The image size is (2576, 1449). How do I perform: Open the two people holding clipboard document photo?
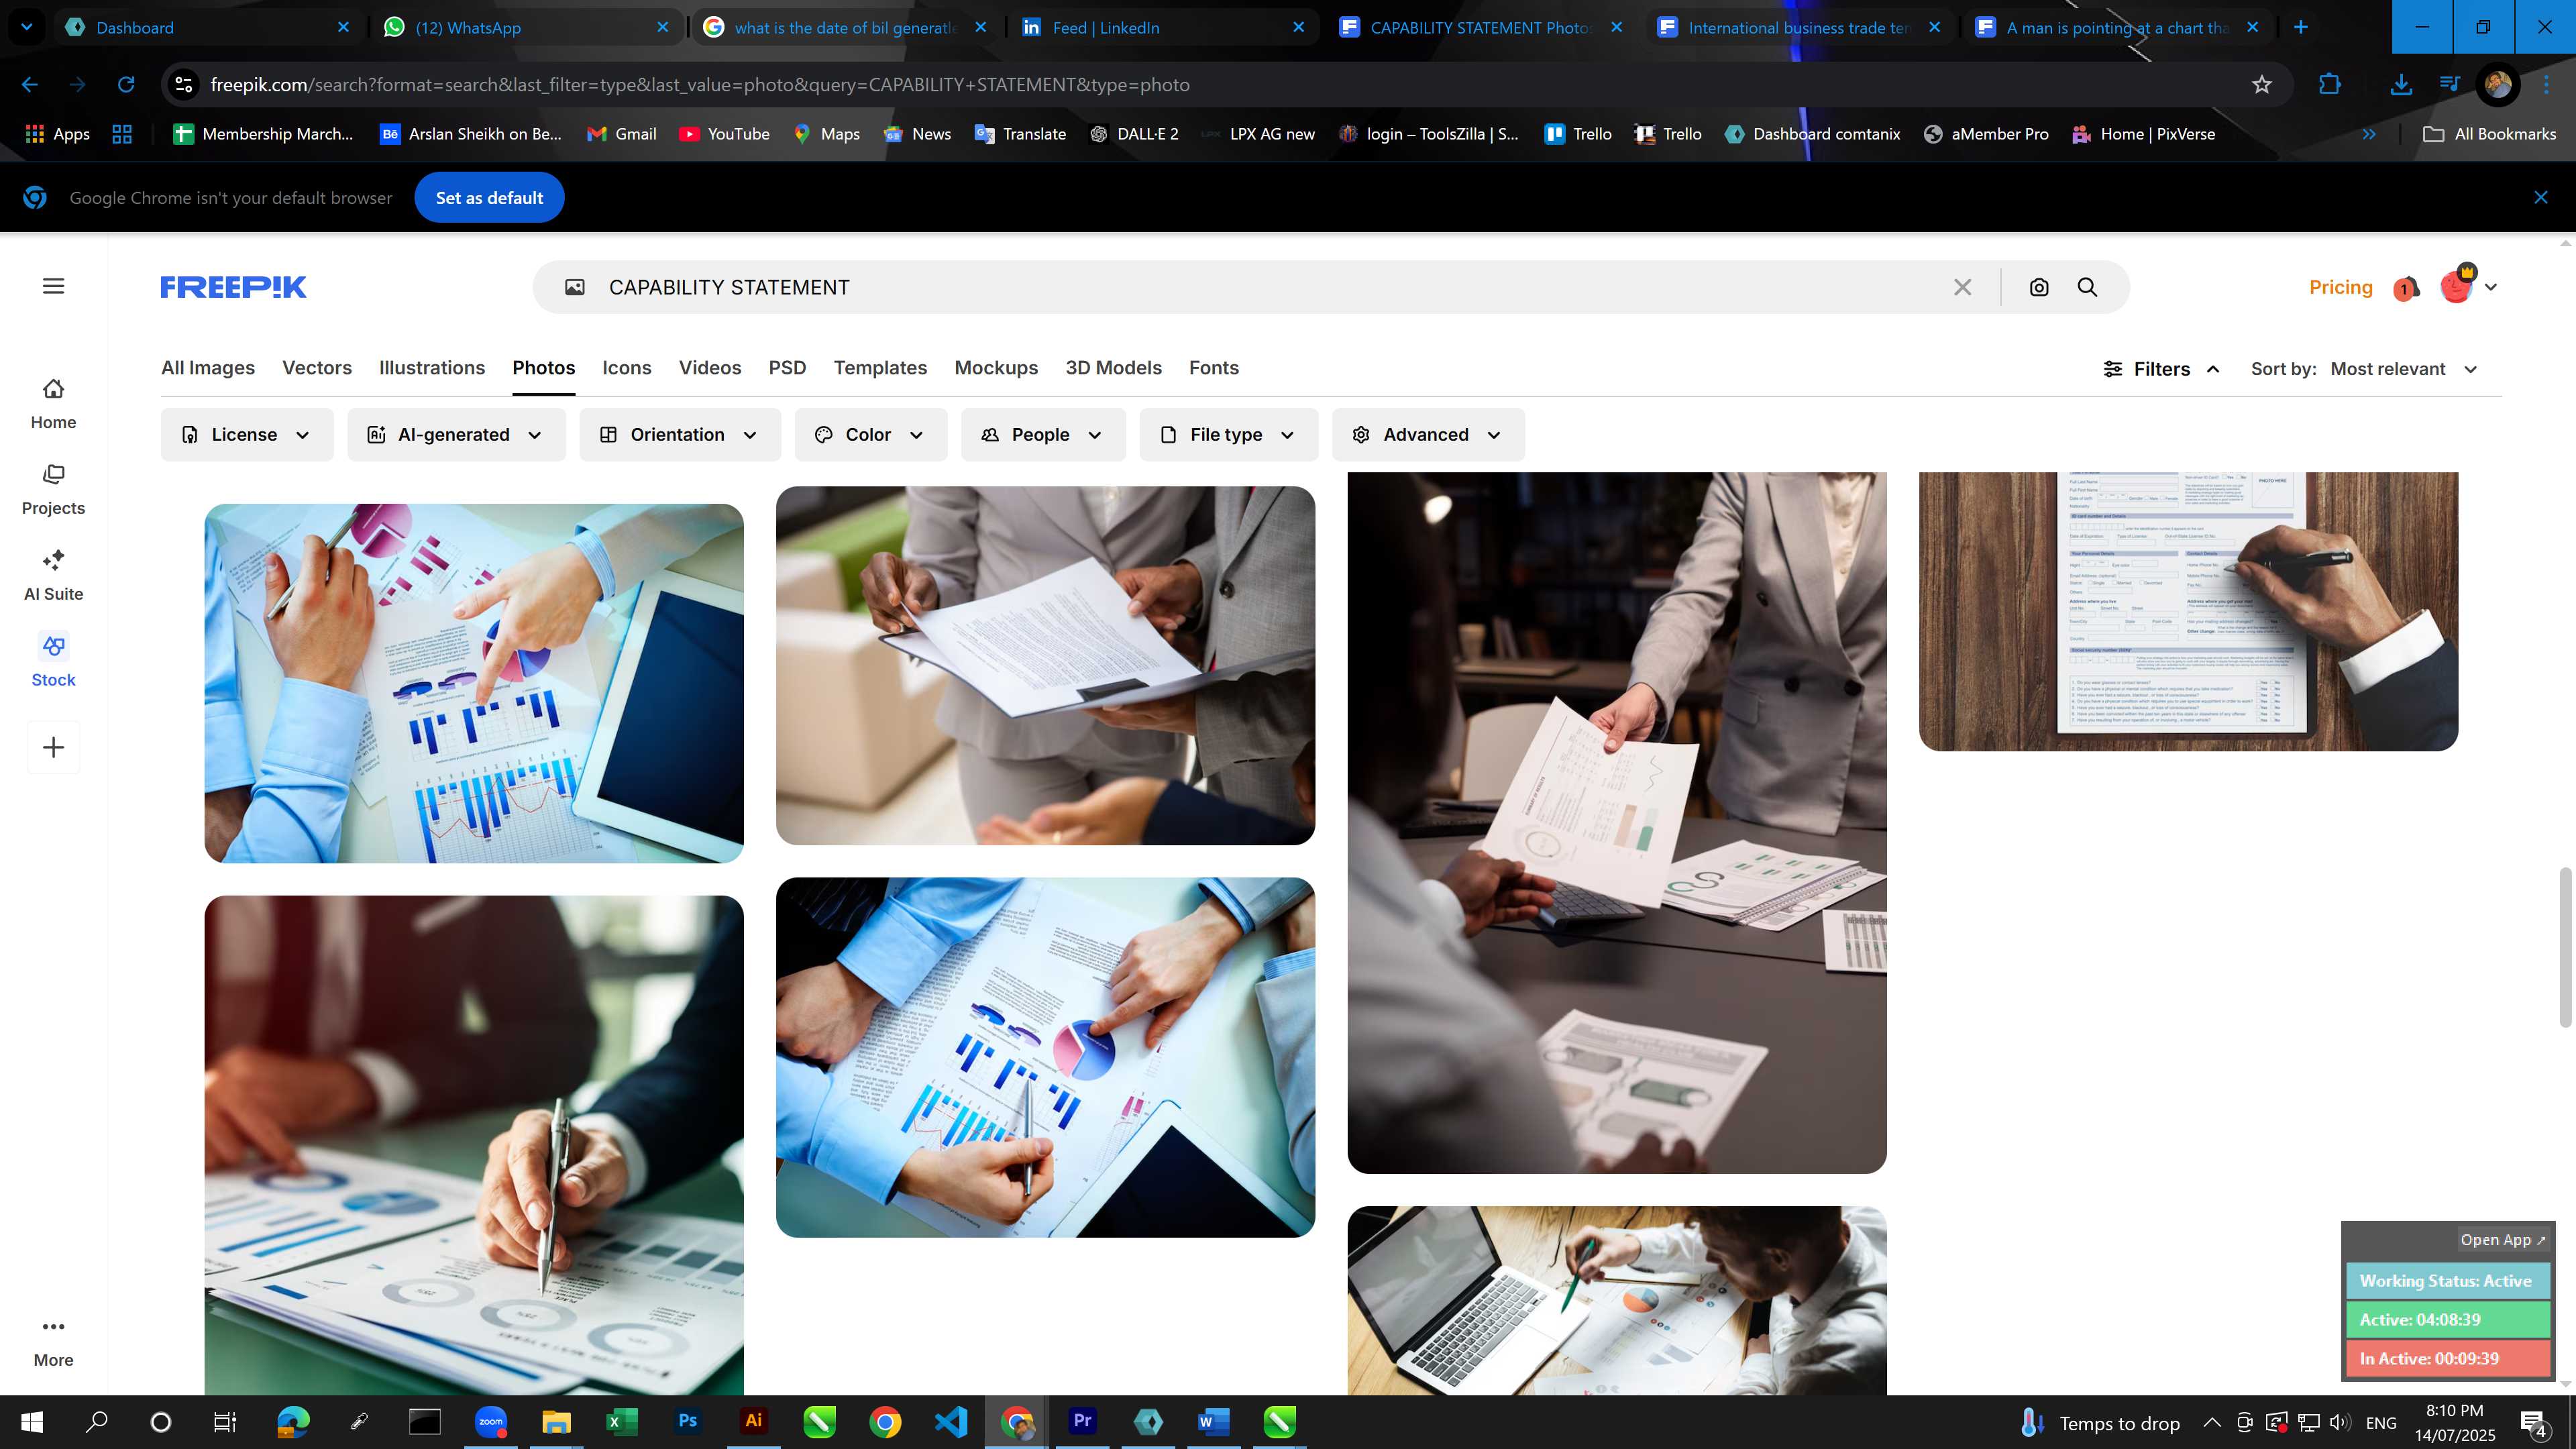(1045, 665)
